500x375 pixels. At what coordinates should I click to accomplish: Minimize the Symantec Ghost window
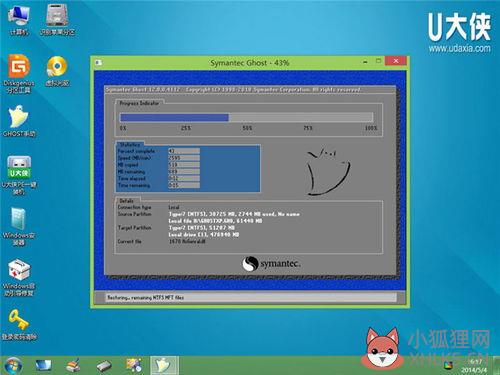pos(366,62)
